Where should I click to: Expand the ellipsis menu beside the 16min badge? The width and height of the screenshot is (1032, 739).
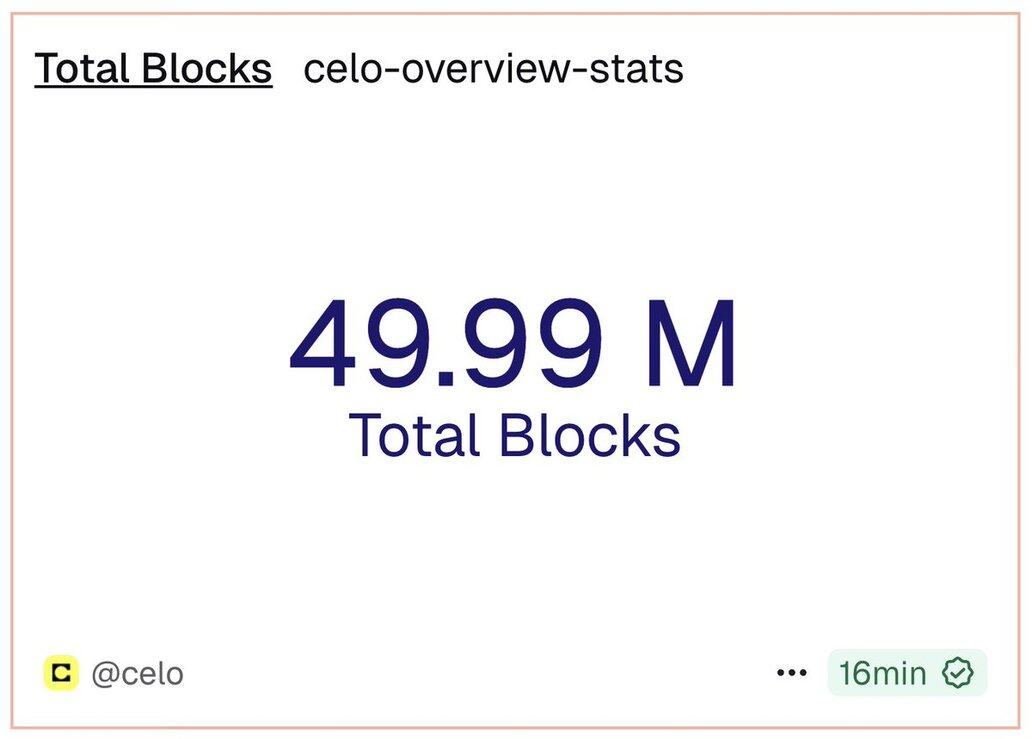[x=792, y=674]
